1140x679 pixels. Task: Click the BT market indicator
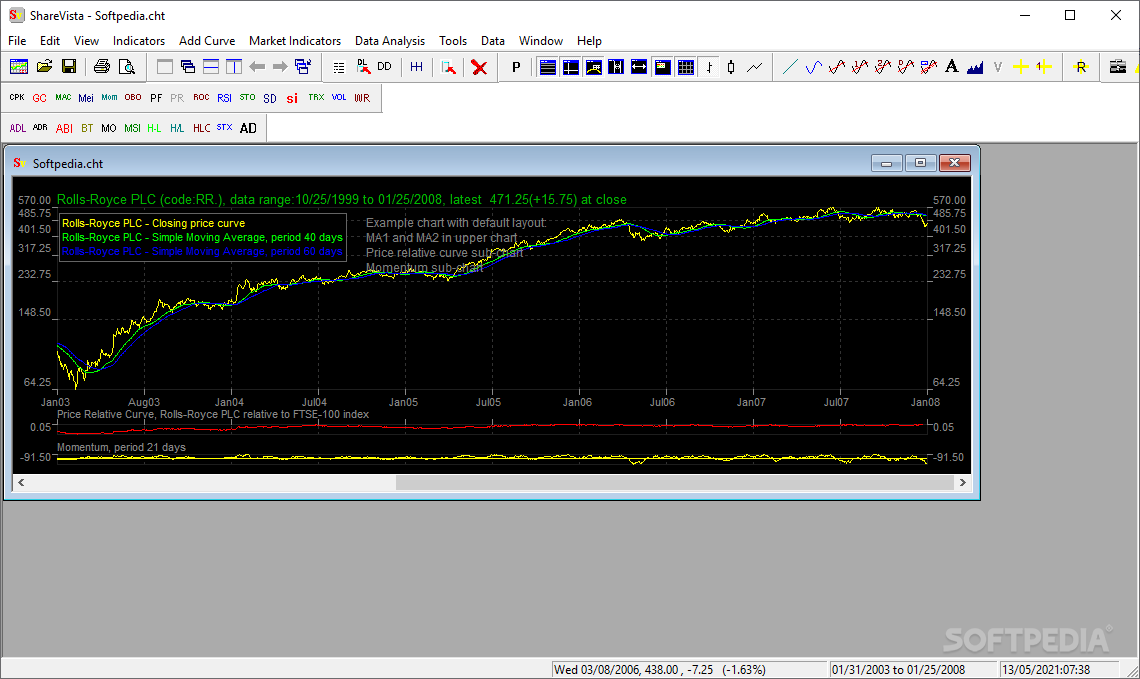87,129
